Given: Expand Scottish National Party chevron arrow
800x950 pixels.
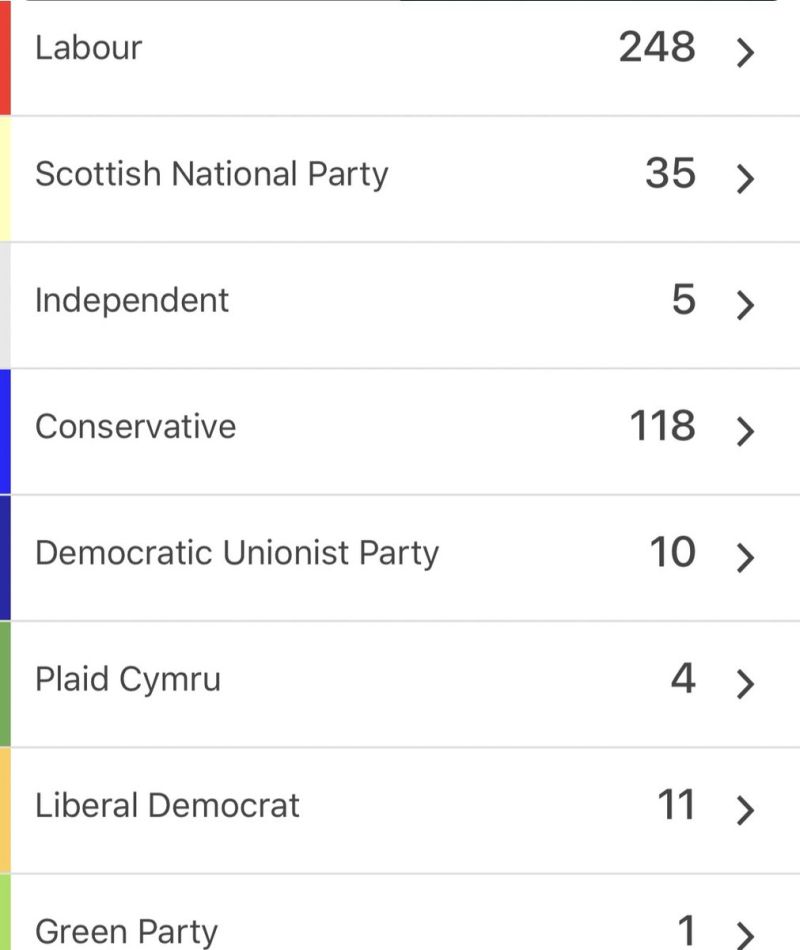Looking at the screenshot, I should pyautogui.click(x=745, y=179).
